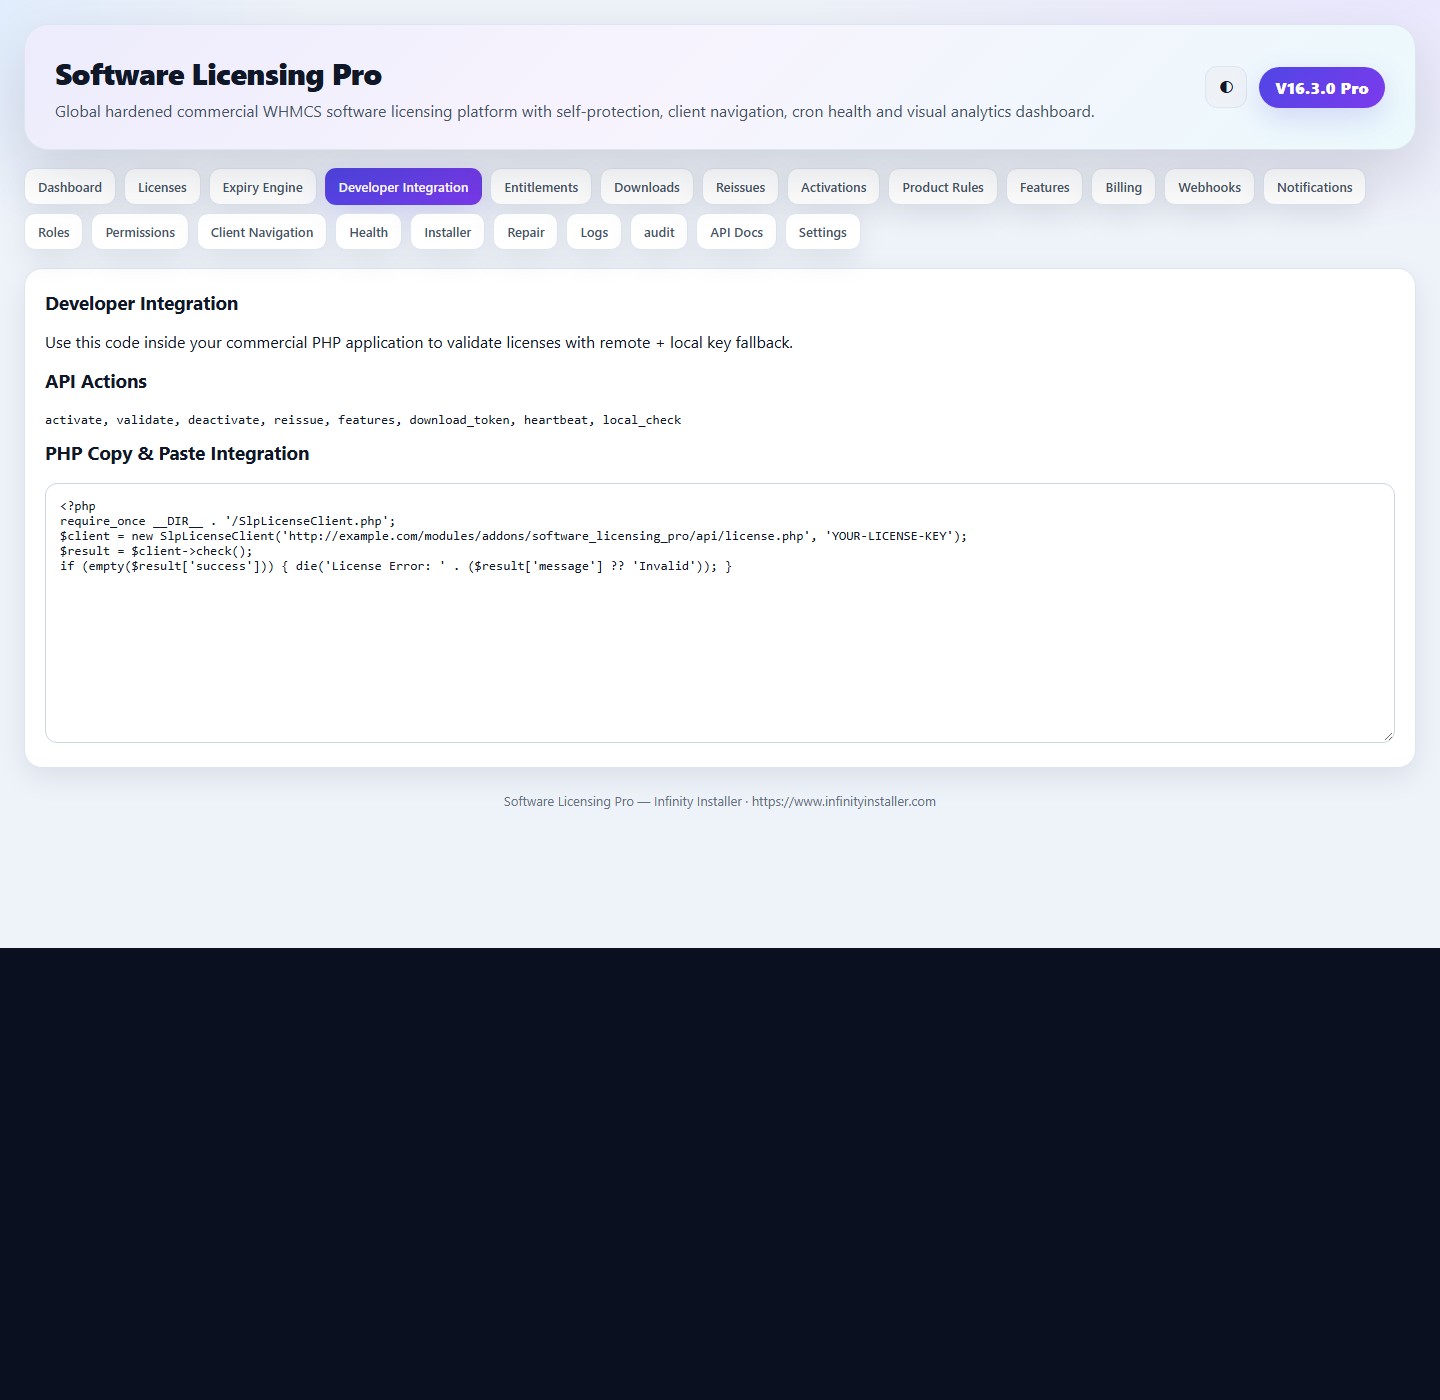Switch to the Settings tab

(823, 232)
